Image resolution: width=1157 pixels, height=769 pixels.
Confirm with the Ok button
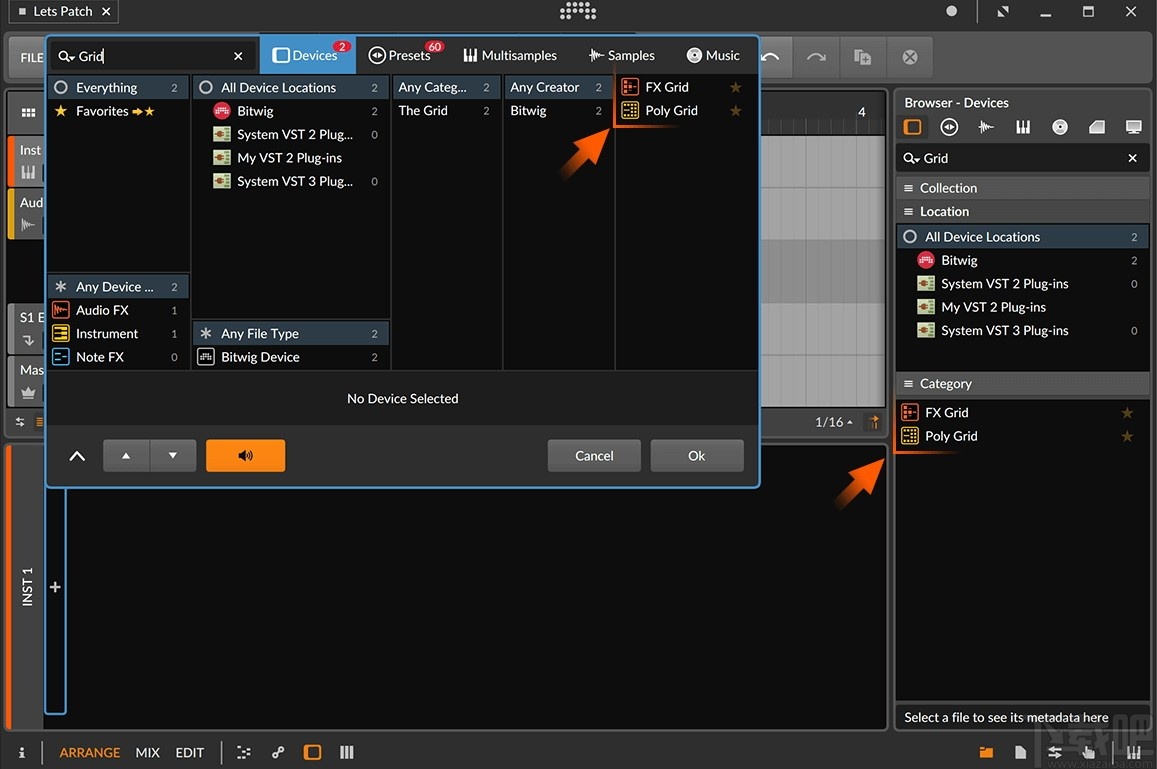697,456
